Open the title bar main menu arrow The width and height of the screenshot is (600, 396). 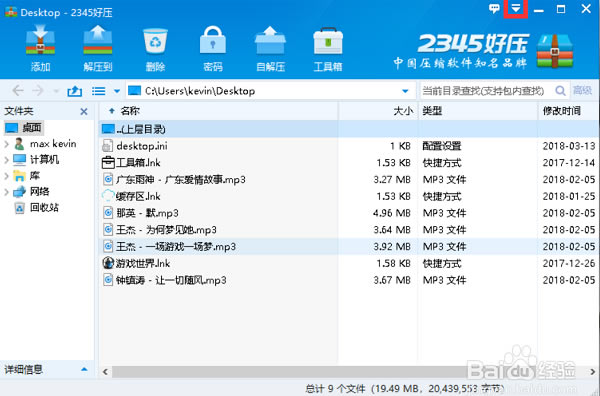pos(516,8)
